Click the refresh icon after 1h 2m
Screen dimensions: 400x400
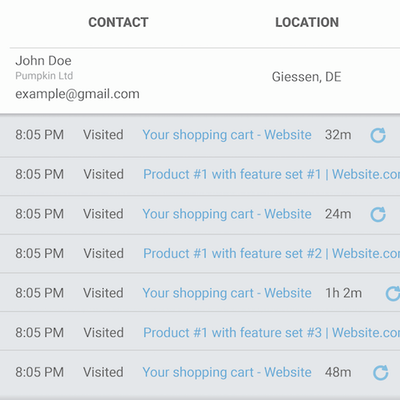click(x=393, y=294)
